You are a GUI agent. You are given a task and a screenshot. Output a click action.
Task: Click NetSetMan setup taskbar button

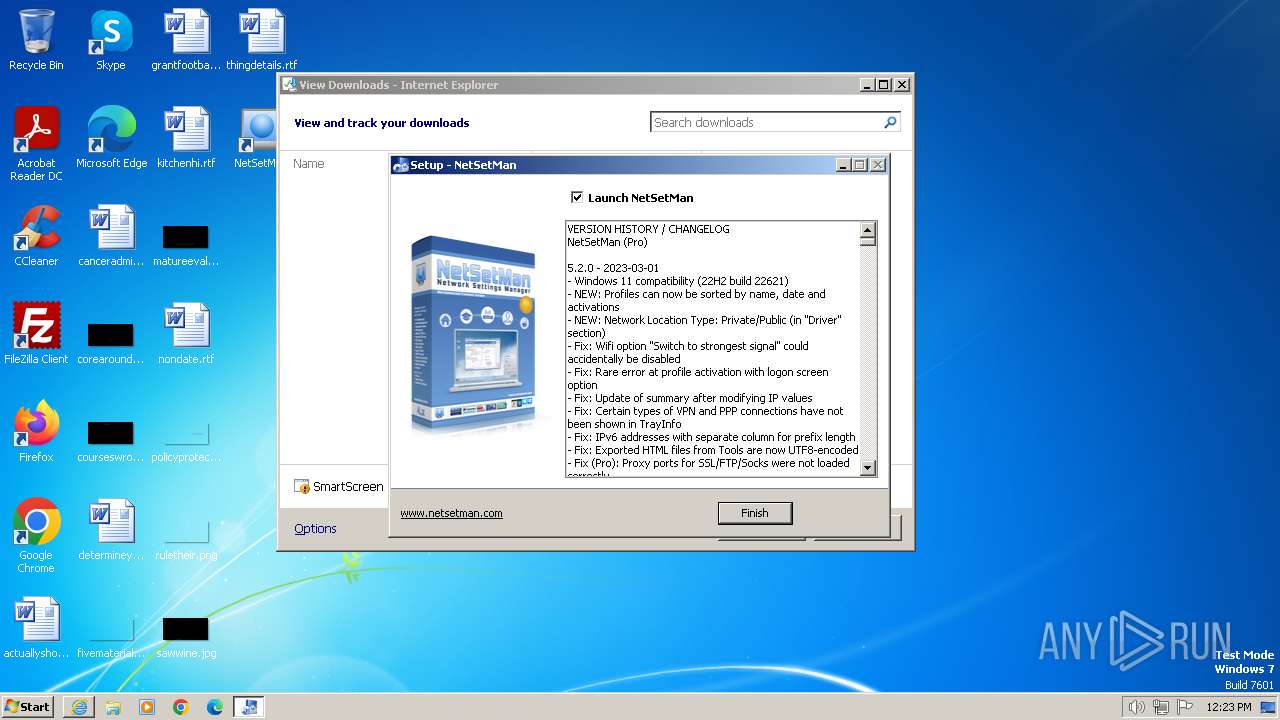click(249, 707)
